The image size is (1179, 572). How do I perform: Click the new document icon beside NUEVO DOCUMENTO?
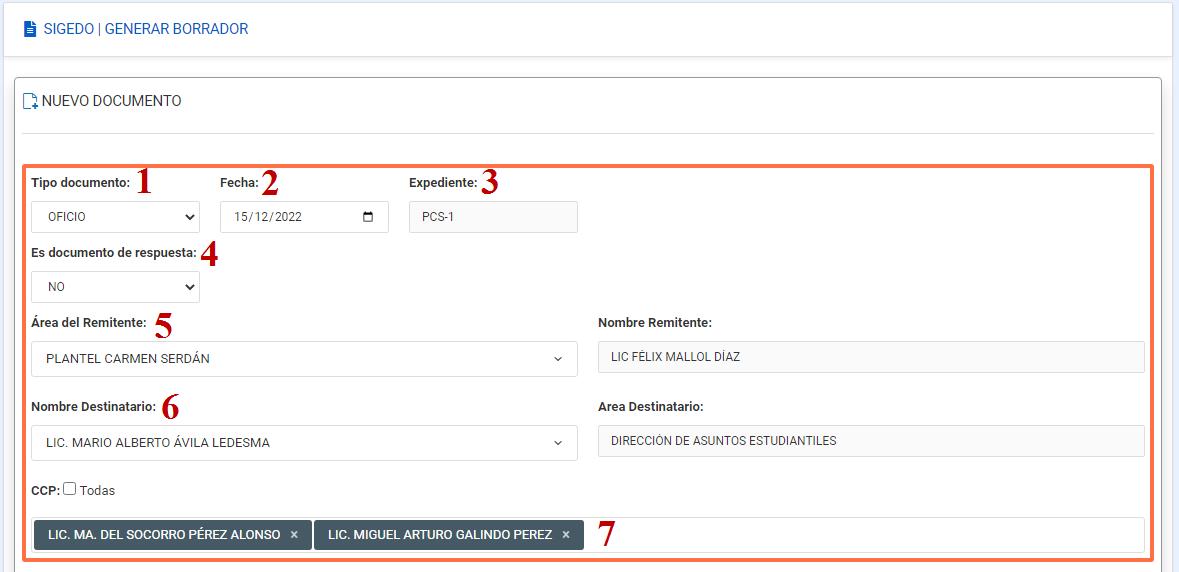[x=30, y=101]
